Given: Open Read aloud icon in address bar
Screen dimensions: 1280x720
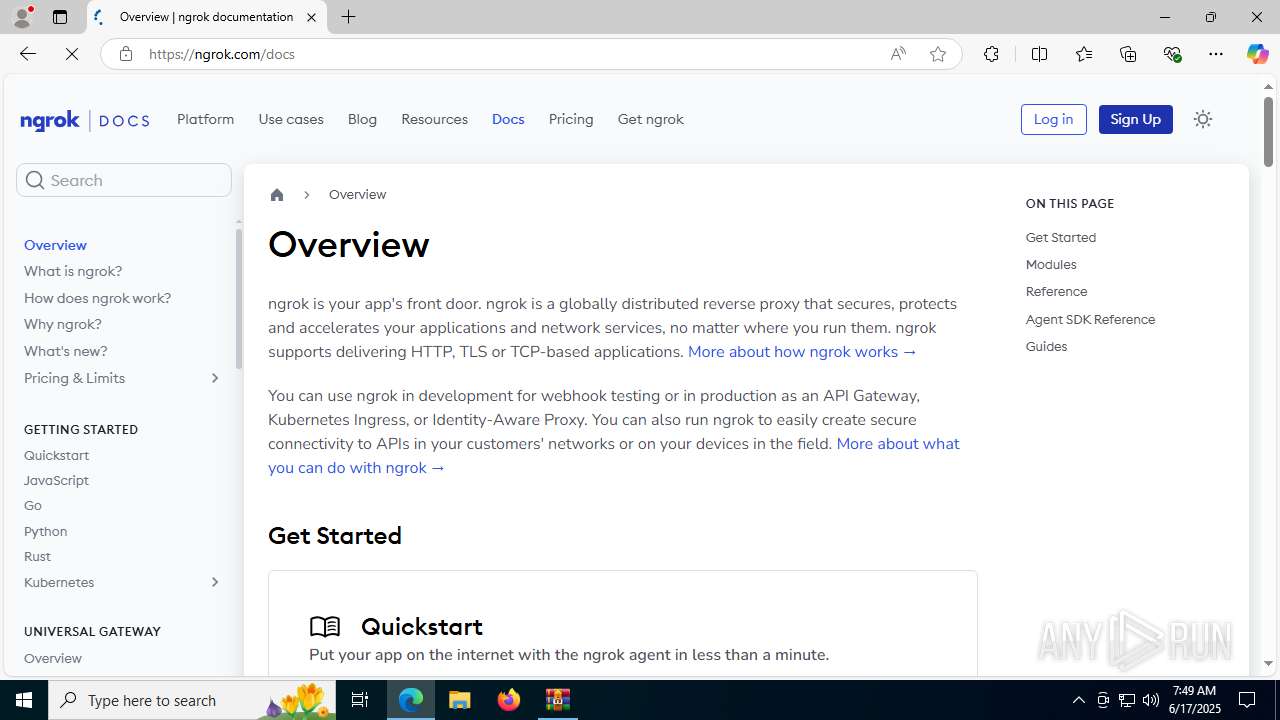Looking at the screenshot, I should pyautogui.click(x=898, y=54).
